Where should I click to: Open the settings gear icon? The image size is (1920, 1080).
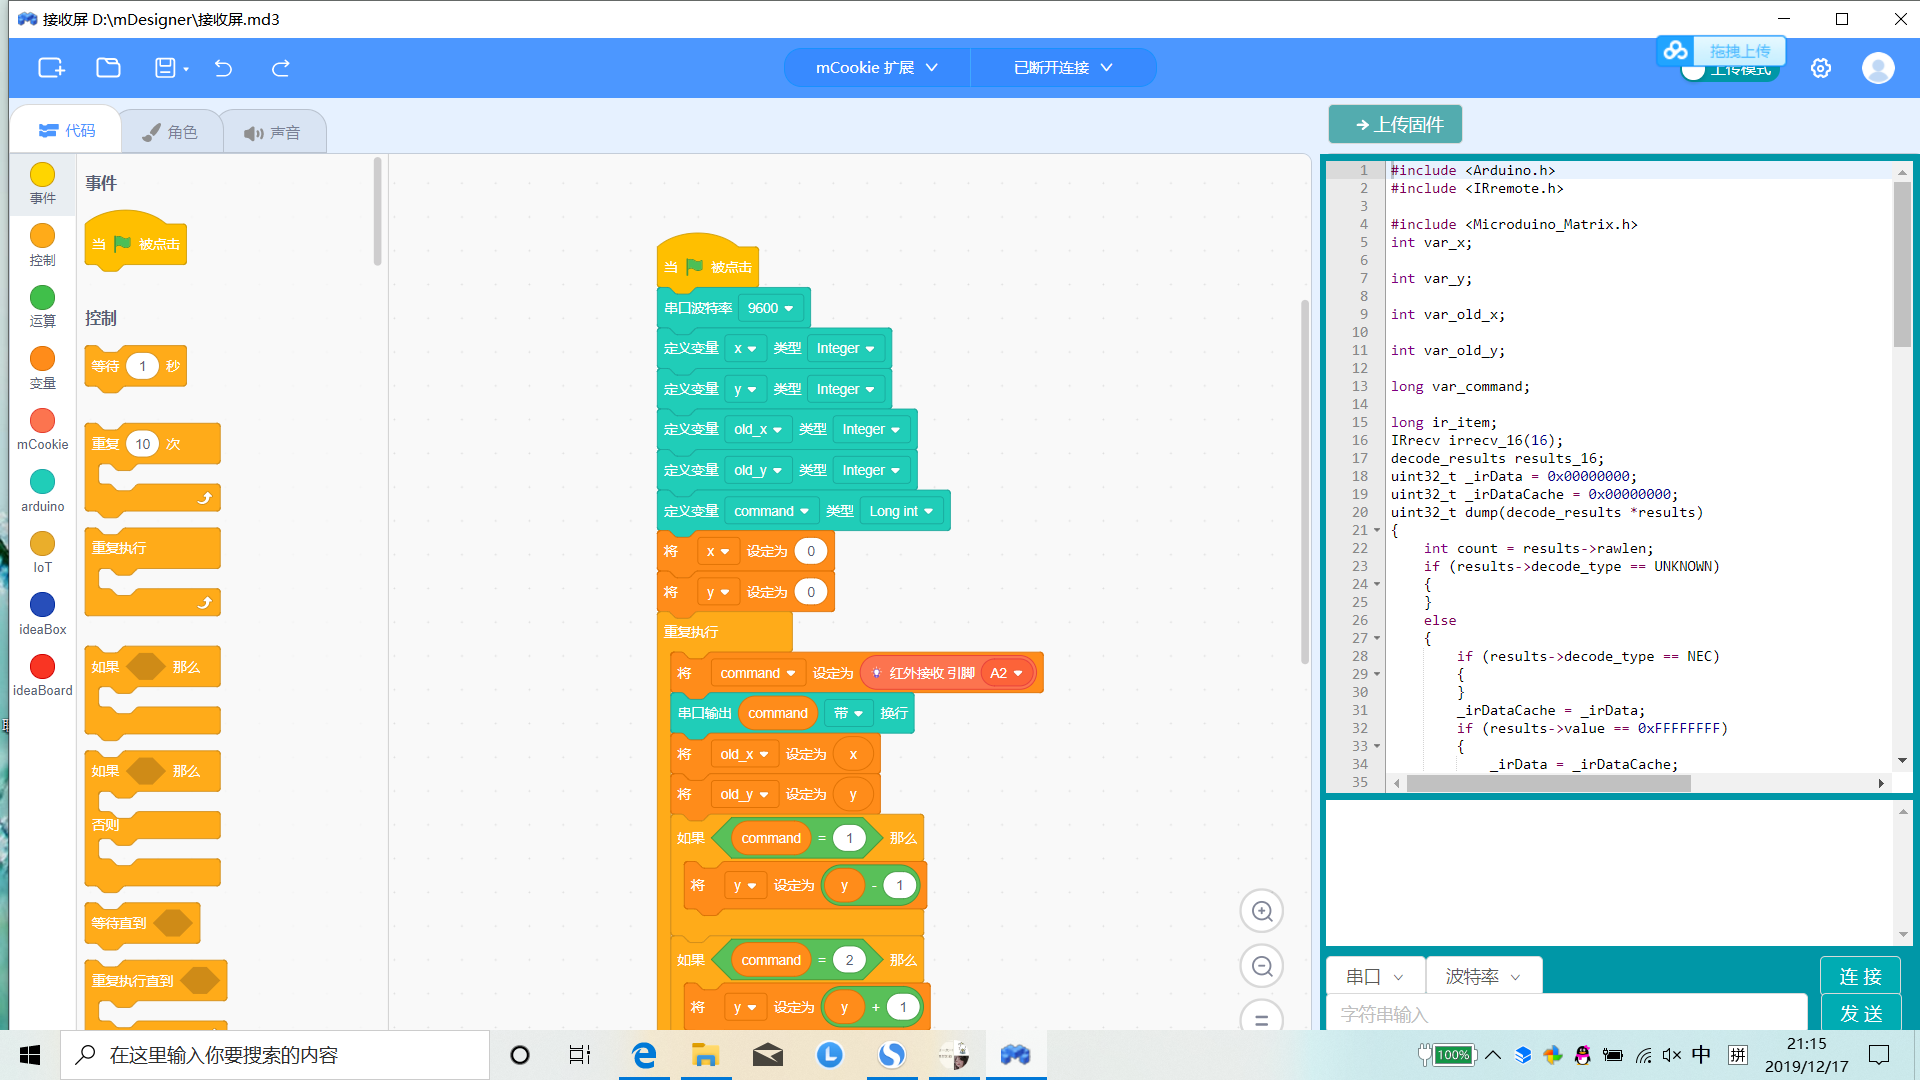click(1821, 68)
